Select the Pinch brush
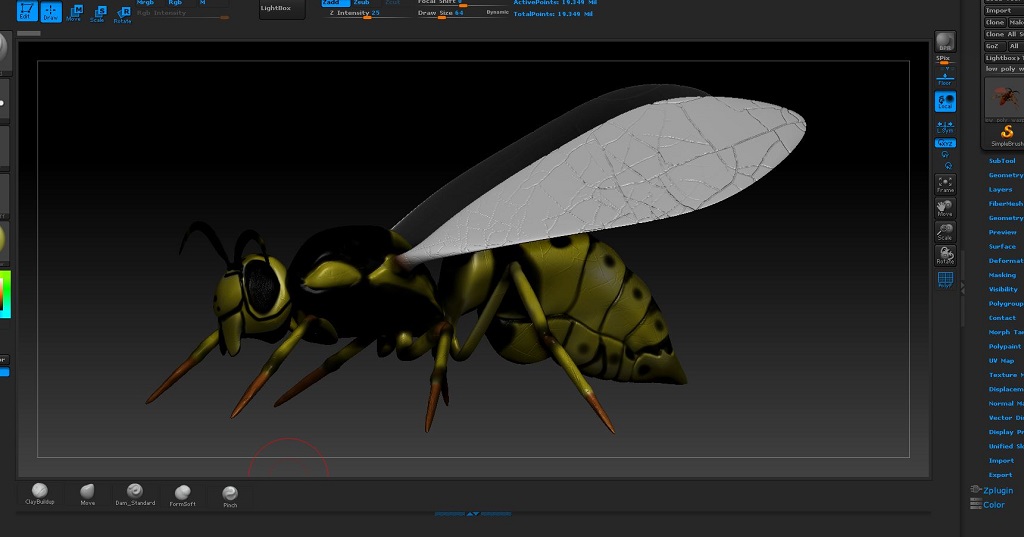Viewport: 1024px width, 537px height. [230, 496]
